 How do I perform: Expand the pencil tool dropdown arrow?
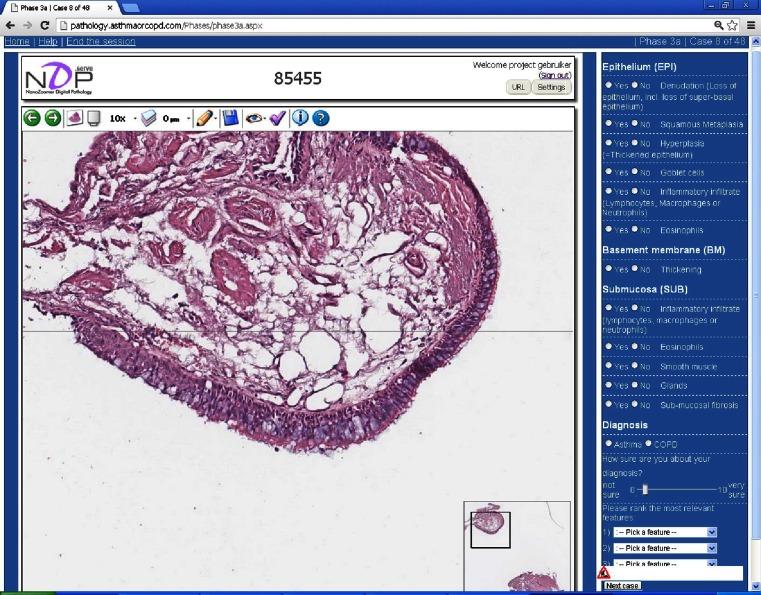coord(215,118)
